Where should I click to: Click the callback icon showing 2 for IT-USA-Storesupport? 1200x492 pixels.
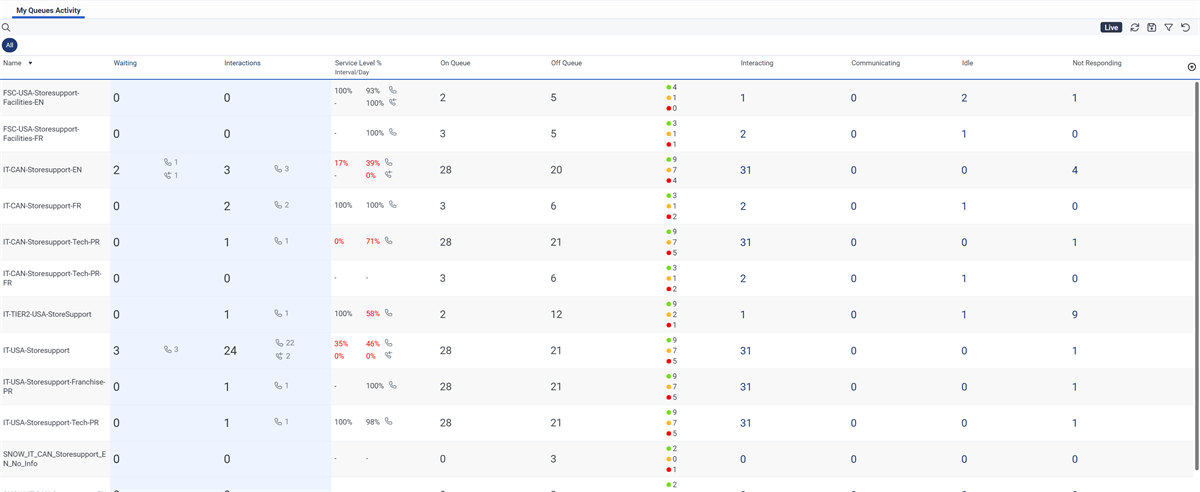pyautogui.click(x=278, y=356)
